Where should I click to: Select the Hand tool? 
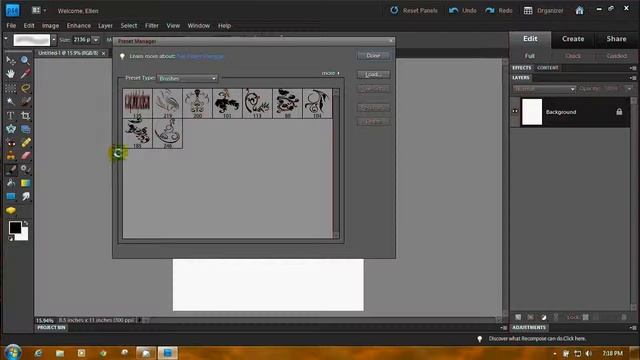11,74
